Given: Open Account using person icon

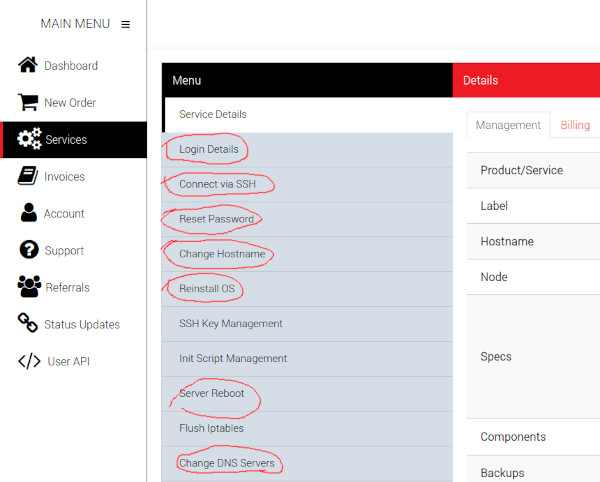Looking at the screenshot, I should tap(29, 212).
